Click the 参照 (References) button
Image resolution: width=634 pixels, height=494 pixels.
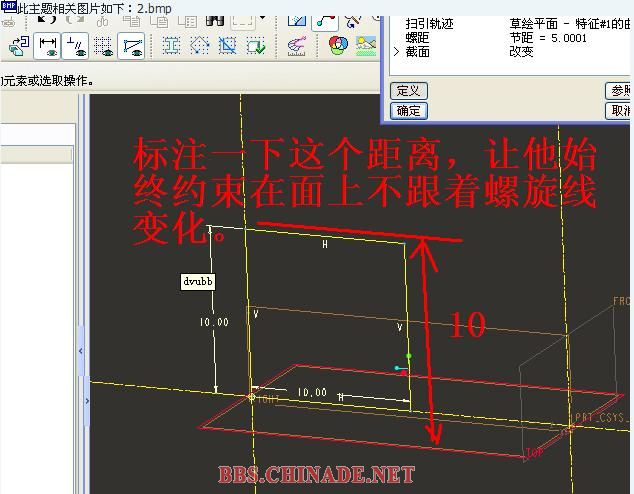[x=619, y=91]
